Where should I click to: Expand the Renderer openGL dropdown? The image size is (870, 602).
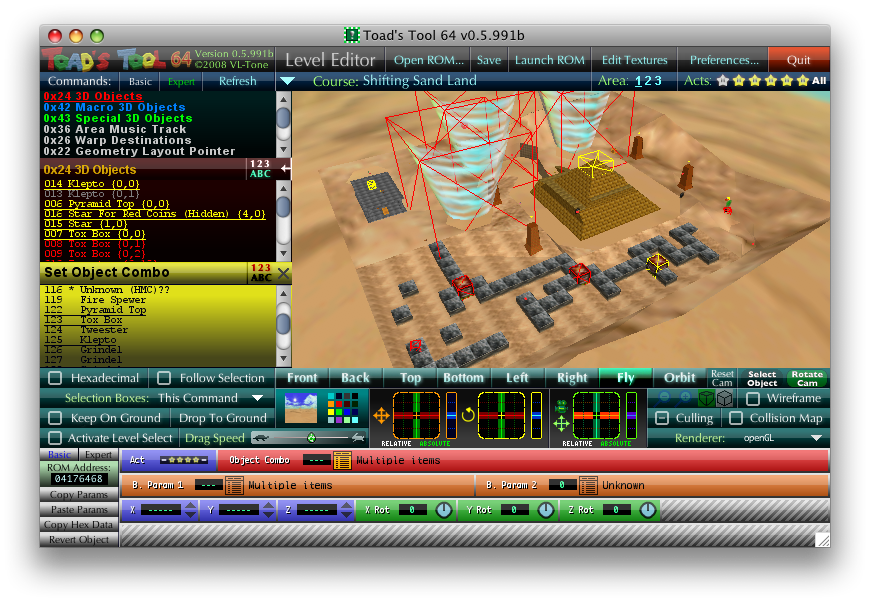816,437
